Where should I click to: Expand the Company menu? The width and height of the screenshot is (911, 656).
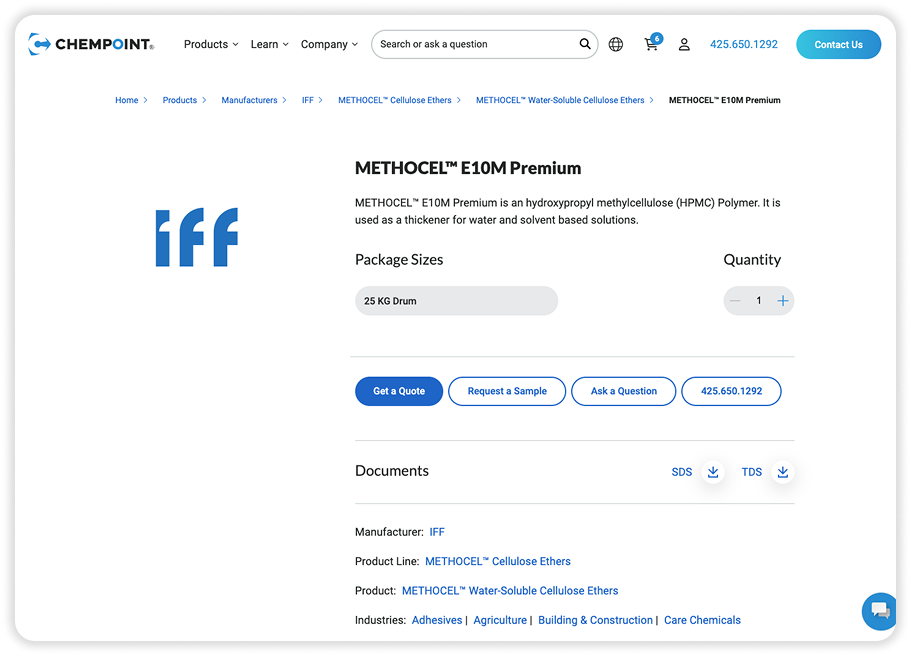click(329, 44)
